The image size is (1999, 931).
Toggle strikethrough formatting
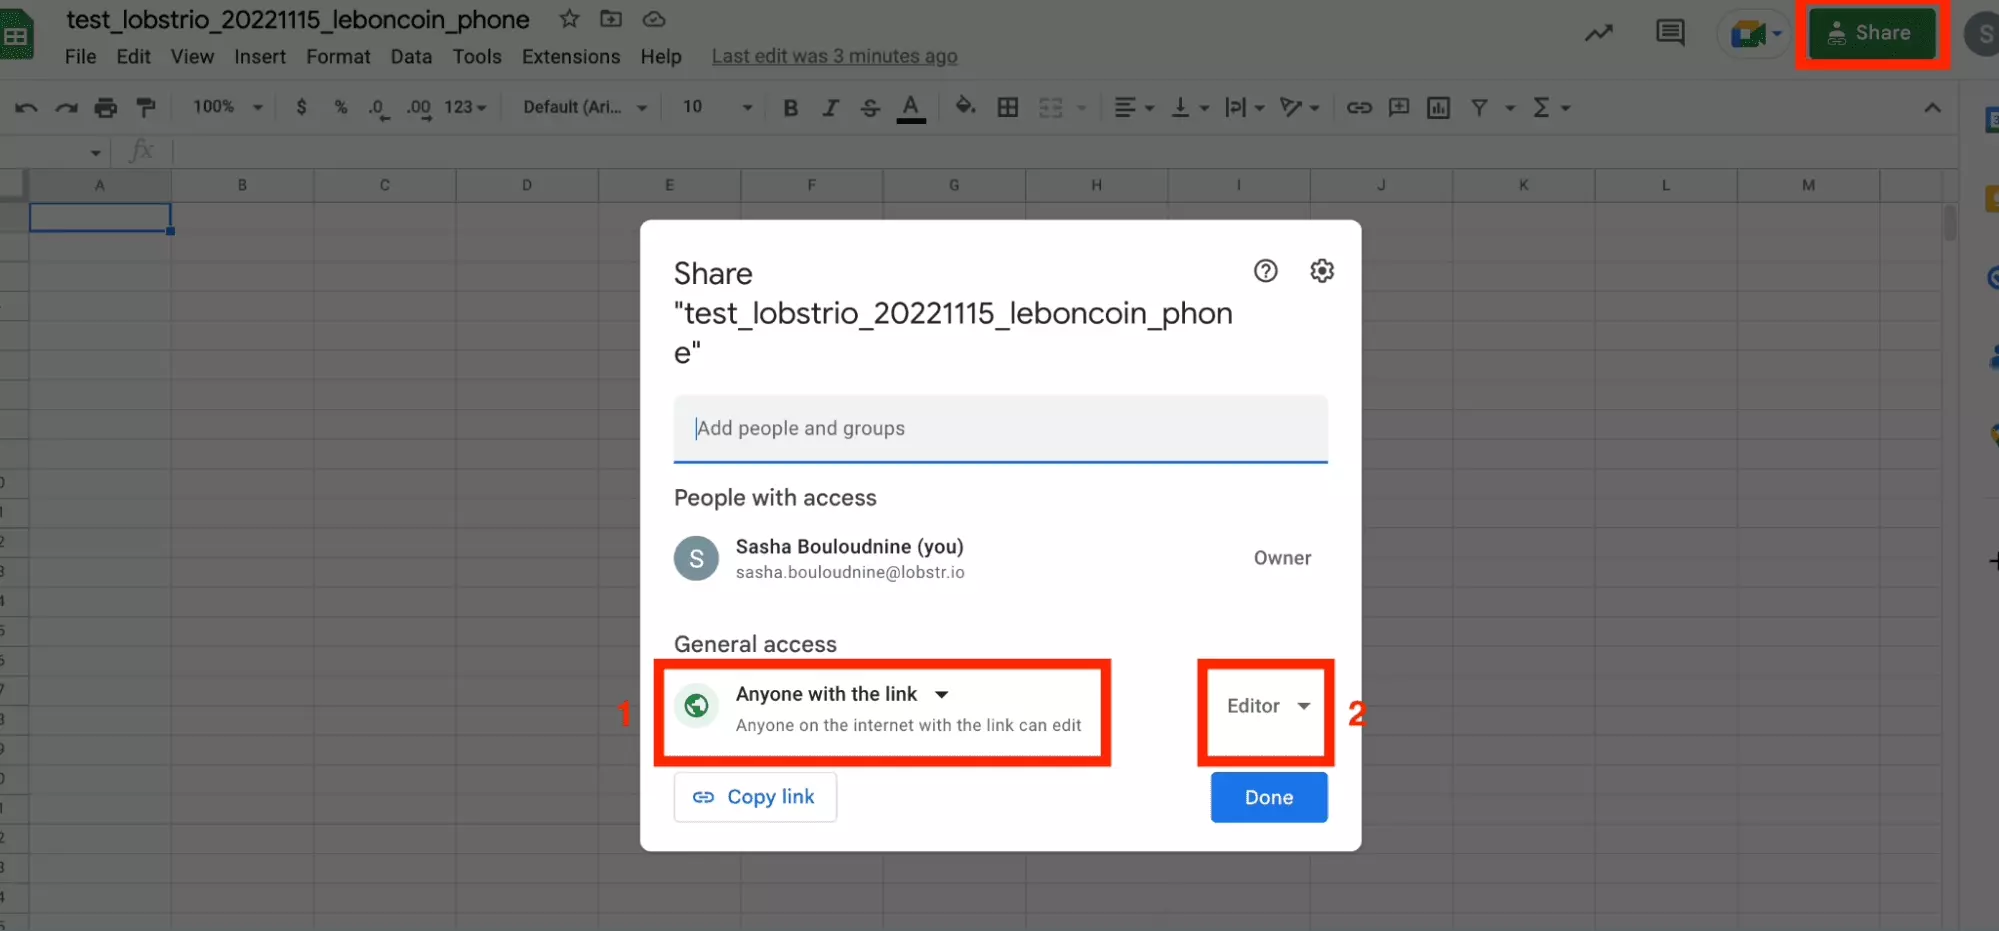pyautogui.click(x=870, y=107)
